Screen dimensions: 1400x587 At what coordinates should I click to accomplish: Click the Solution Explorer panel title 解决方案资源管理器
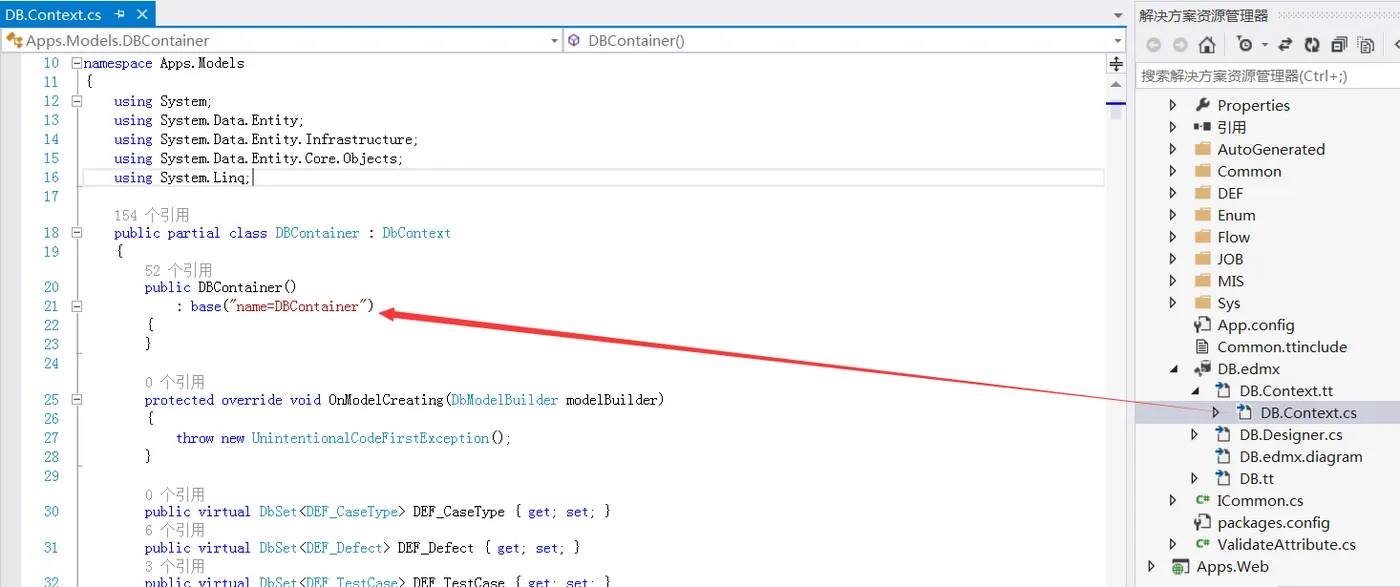click(1203, 15)
